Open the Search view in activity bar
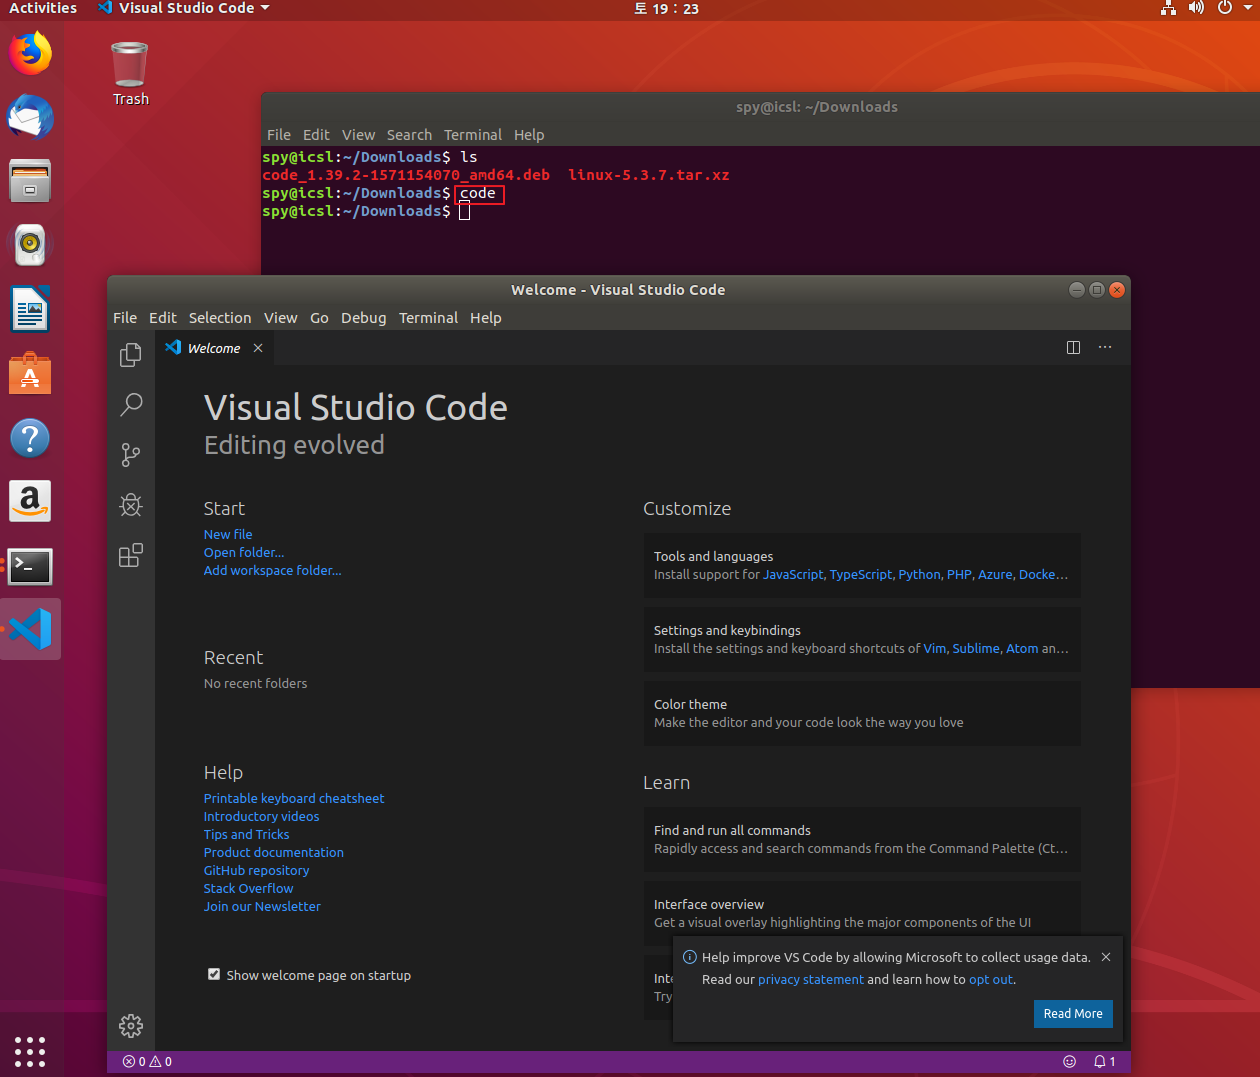Image resolution: width=1260 pixels, height=1077 pixels. 131,404
